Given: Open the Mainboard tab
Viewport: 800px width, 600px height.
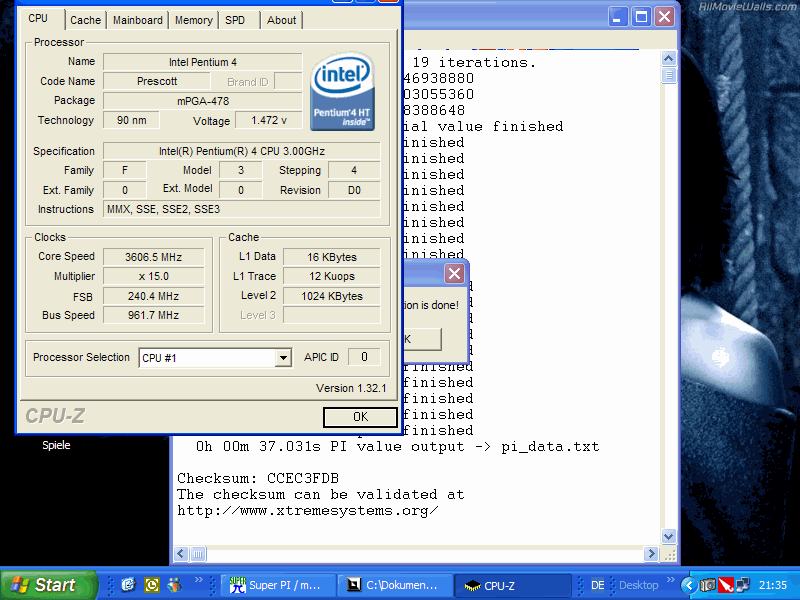Looking at the screenshot, I should pos(138,20).
